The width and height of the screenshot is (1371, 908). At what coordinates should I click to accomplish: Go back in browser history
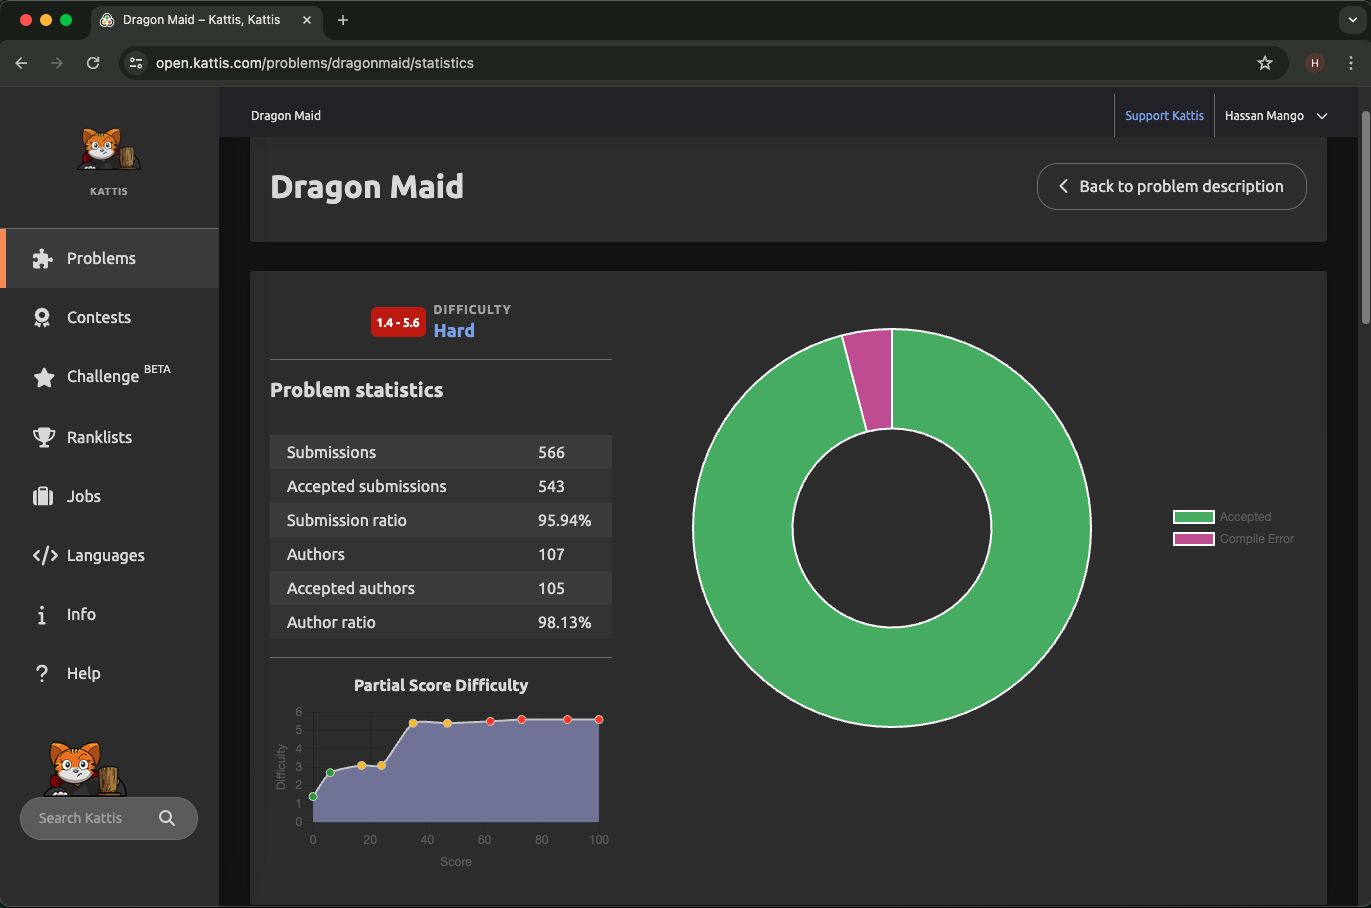pyautogui.click(x=21, y=63)
